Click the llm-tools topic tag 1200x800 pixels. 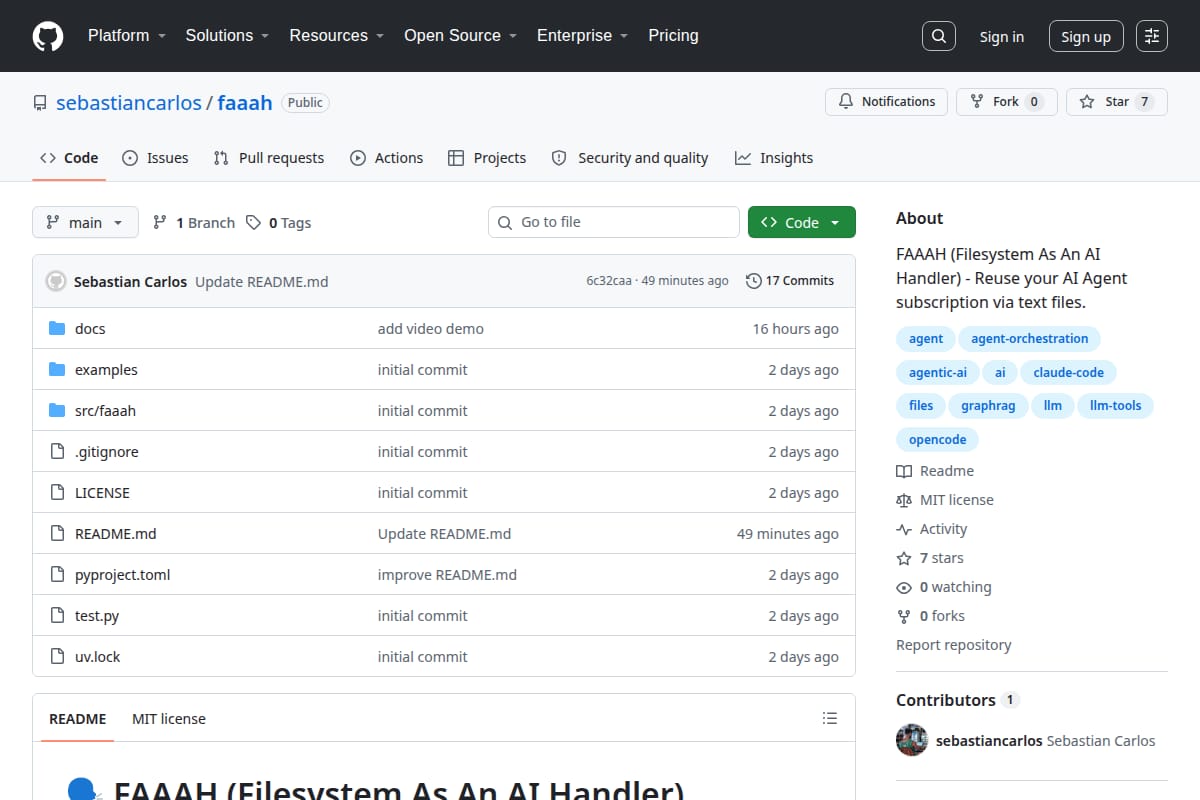coord(1115,405)
